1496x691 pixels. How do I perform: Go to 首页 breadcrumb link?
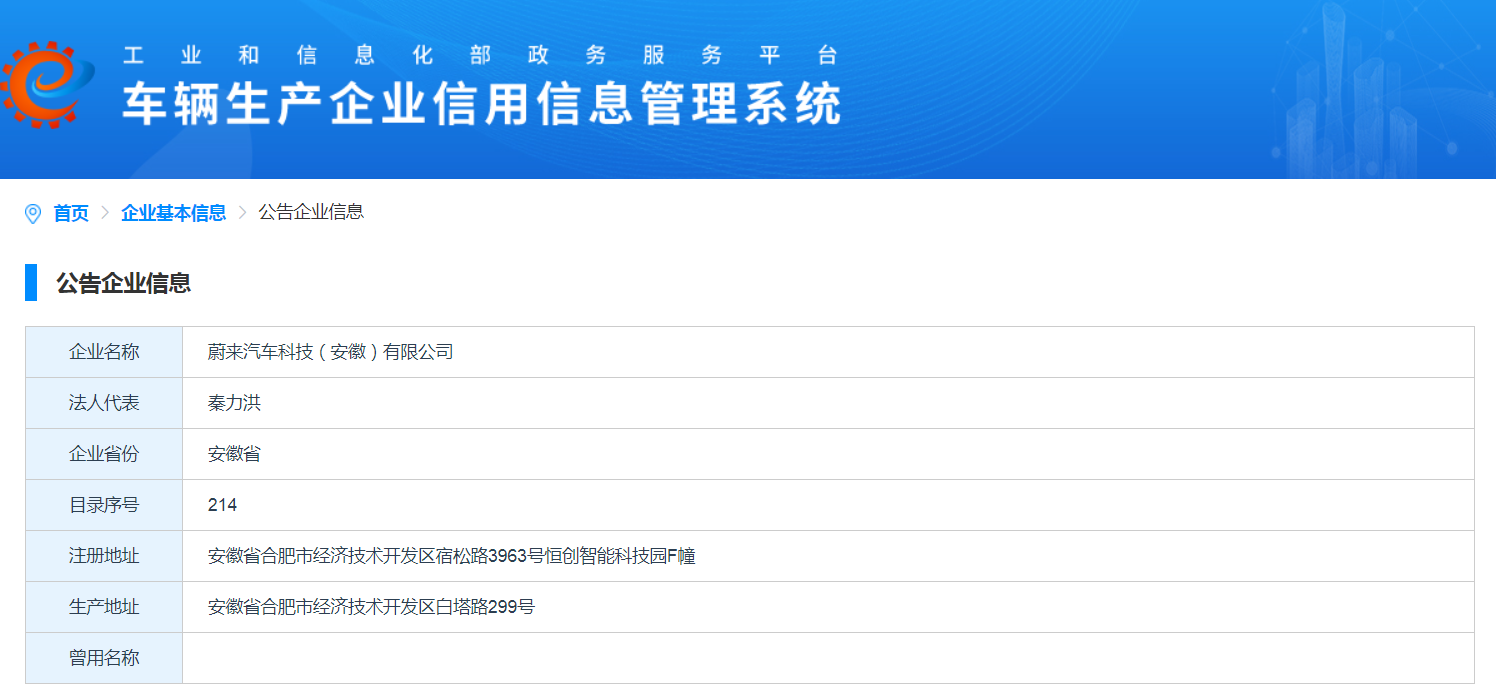click(71, 213)
